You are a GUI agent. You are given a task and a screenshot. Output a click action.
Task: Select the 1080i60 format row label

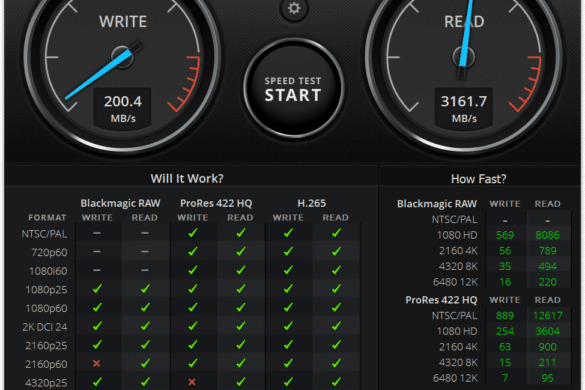click(x=48, y=271)
